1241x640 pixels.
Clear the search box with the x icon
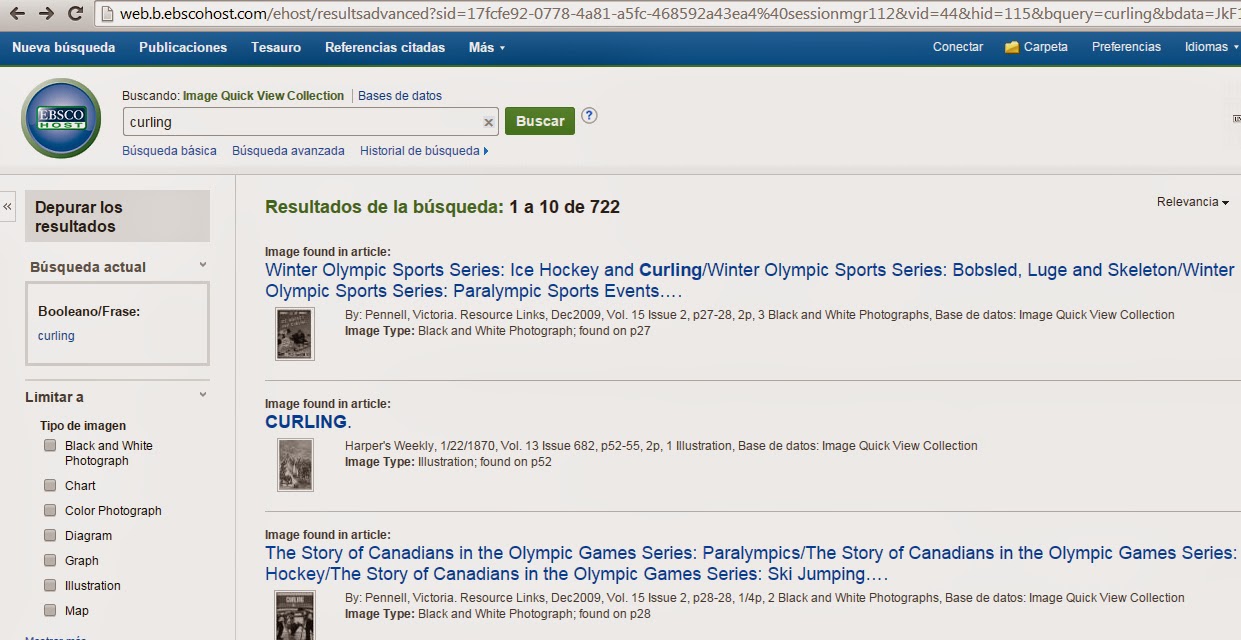(488, 121)
